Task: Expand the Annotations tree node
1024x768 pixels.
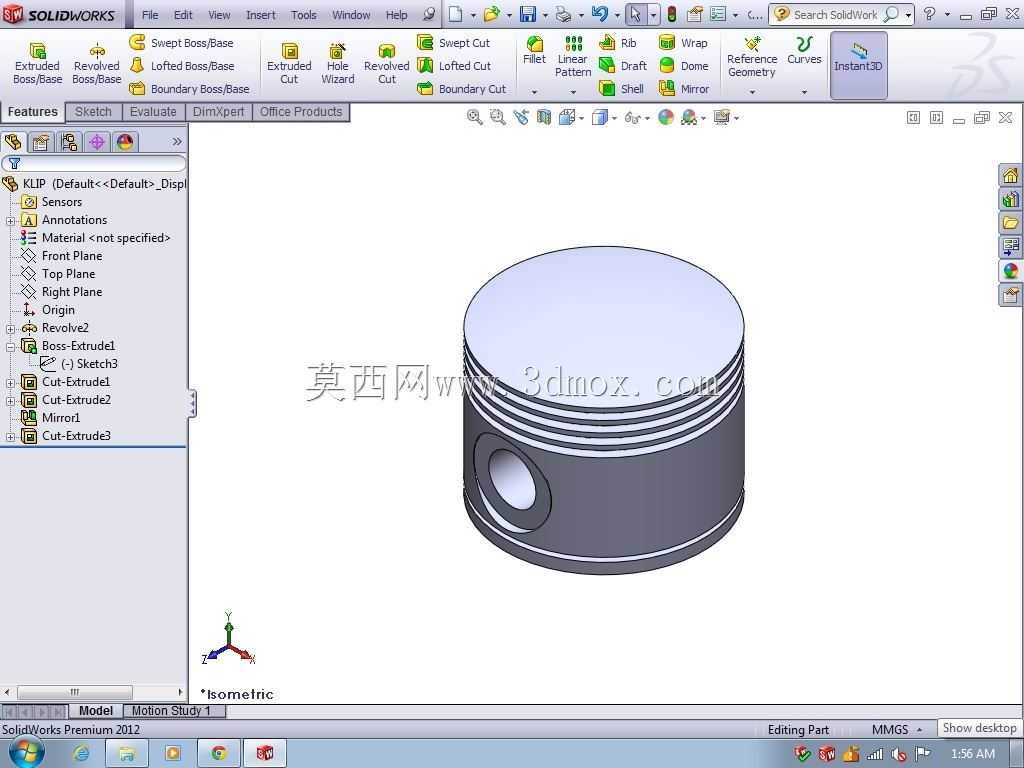Action: [x=10, y=221]
